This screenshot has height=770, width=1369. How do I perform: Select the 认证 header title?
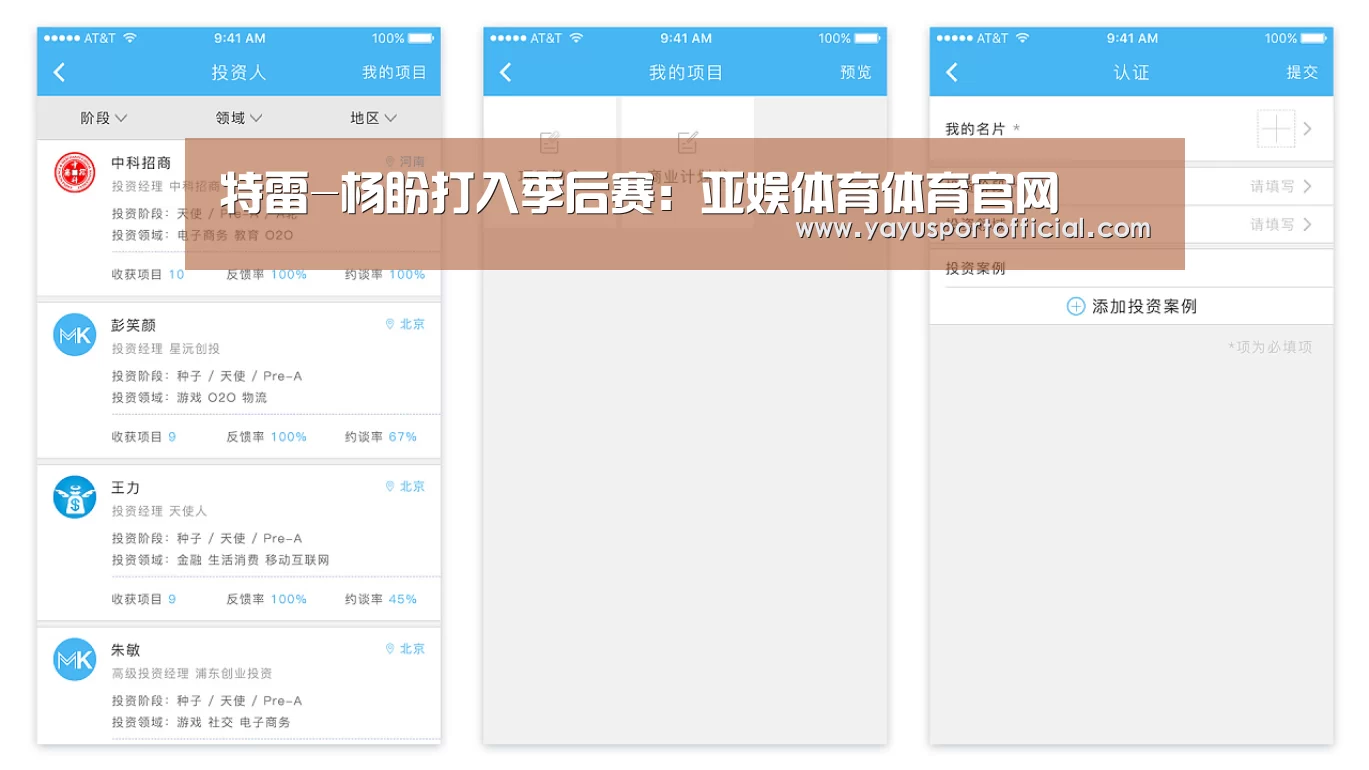click(1131, 72)
